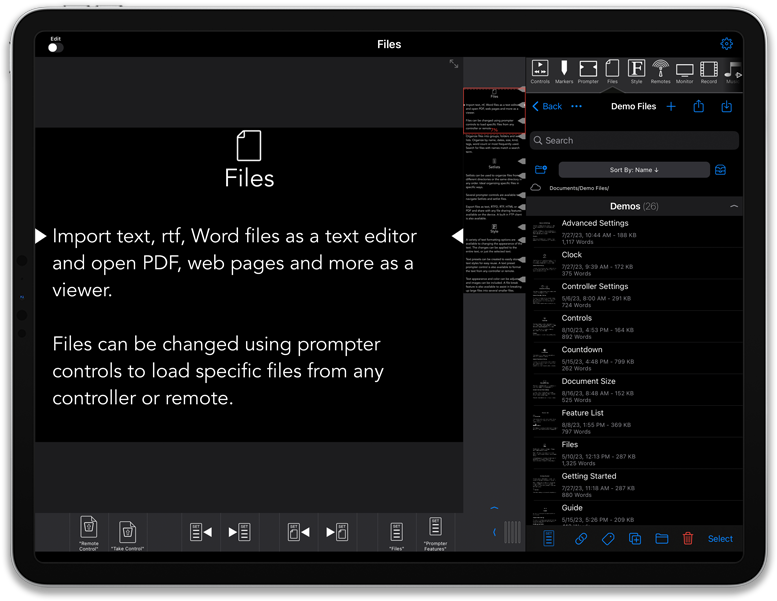Click the link chain icon
This screenshot has height=601, width=777.
[x=581, y=539]
